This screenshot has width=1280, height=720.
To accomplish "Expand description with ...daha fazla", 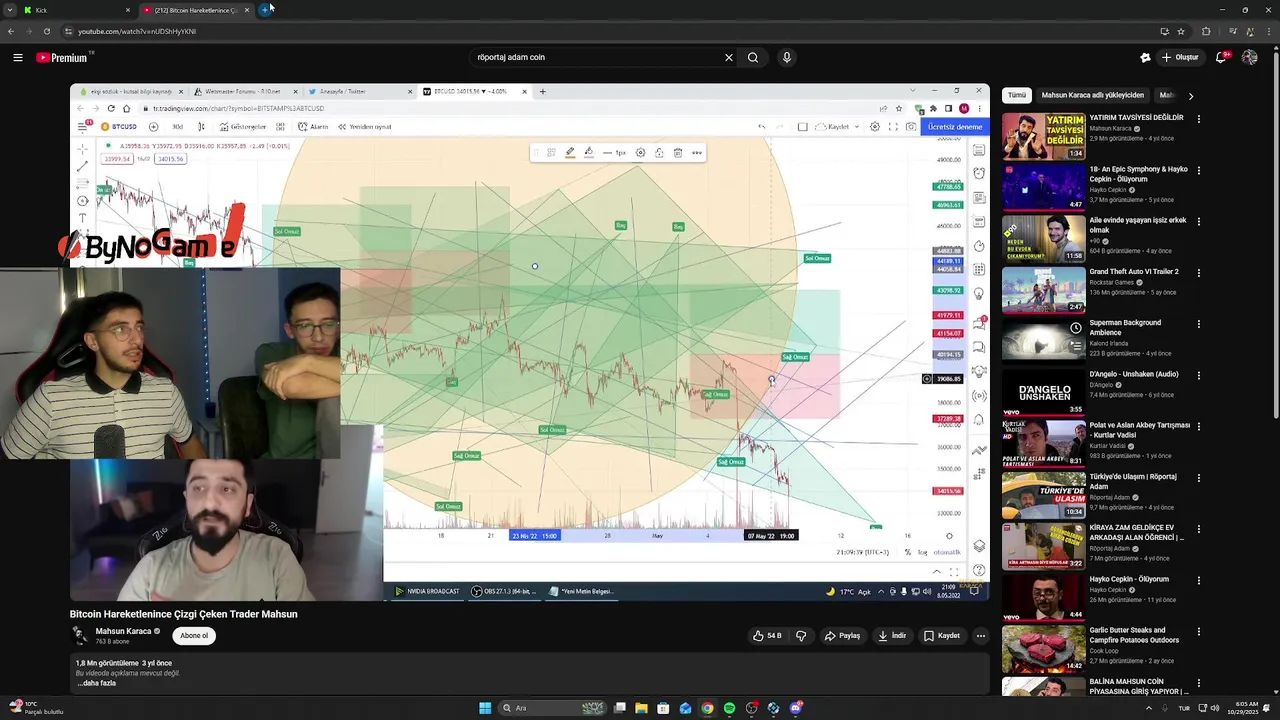I will click(97, 683).
